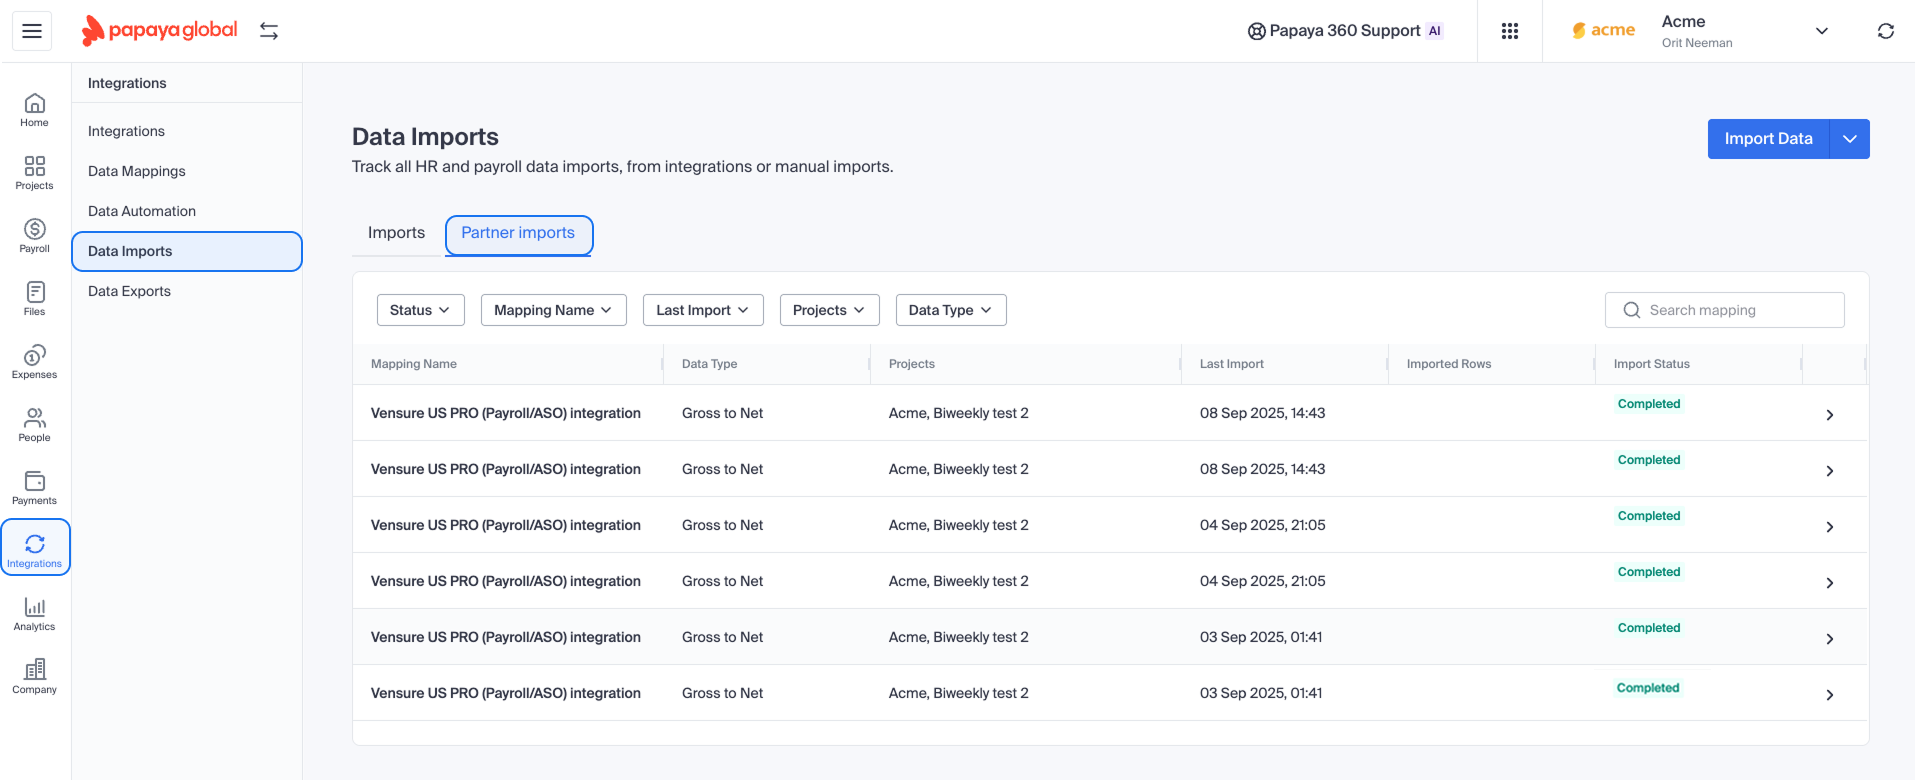Open Payments in the sidebar
Screen dimensions: 1915x780
(x=35, y=488)
